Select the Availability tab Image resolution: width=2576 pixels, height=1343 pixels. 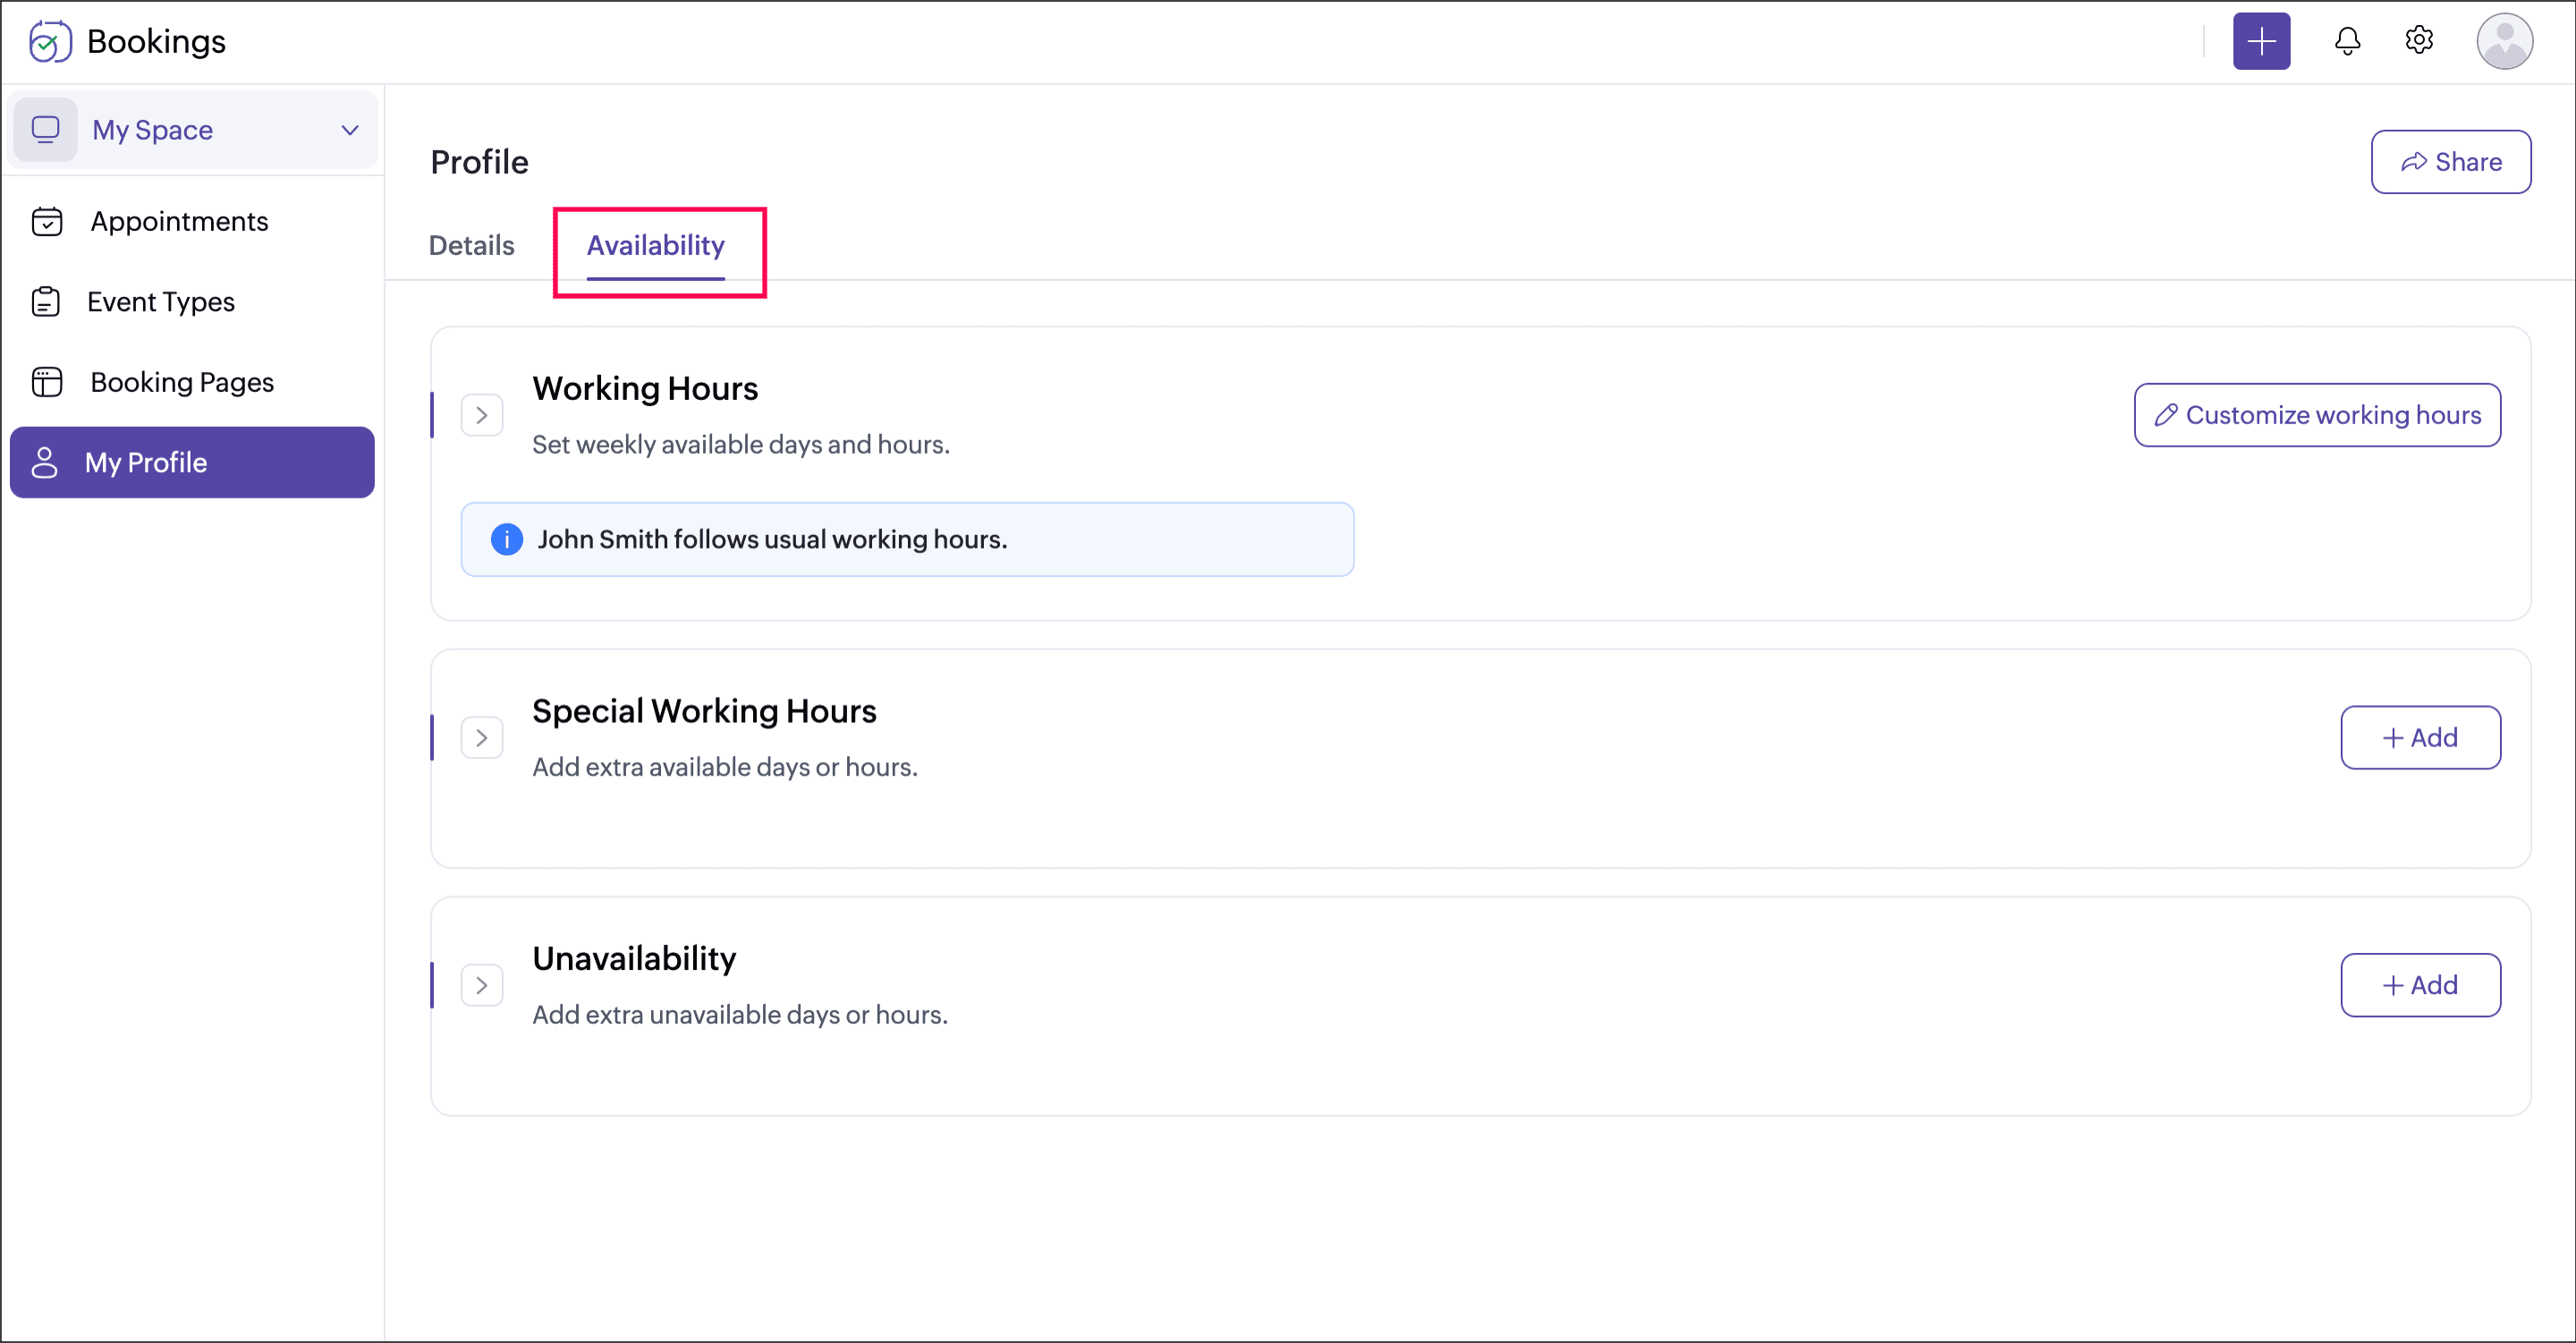coord(656,245)
